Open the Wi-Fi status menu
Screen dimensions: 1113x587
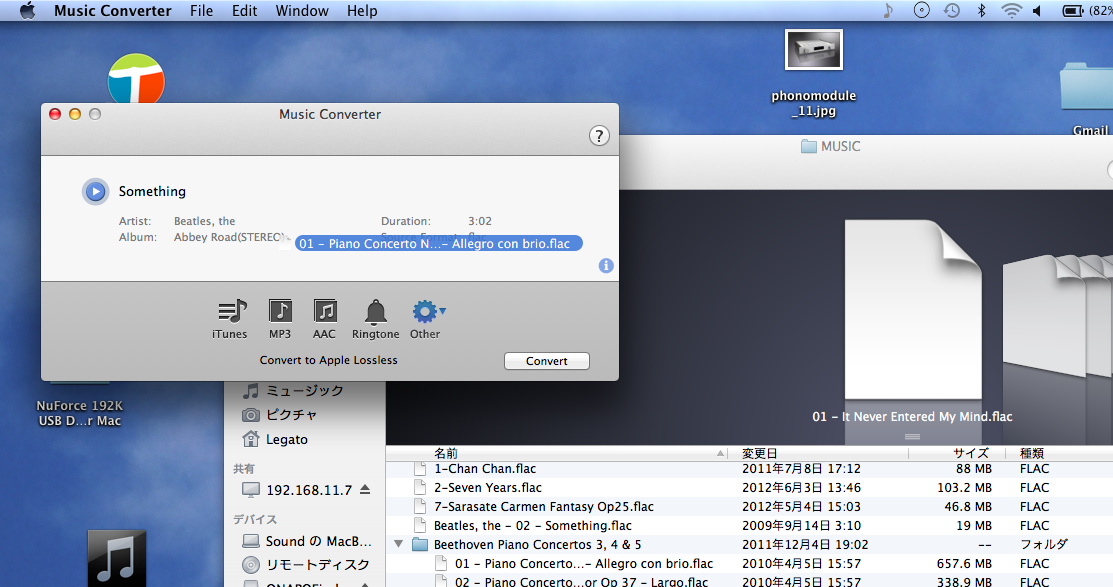pos(1011,11)
